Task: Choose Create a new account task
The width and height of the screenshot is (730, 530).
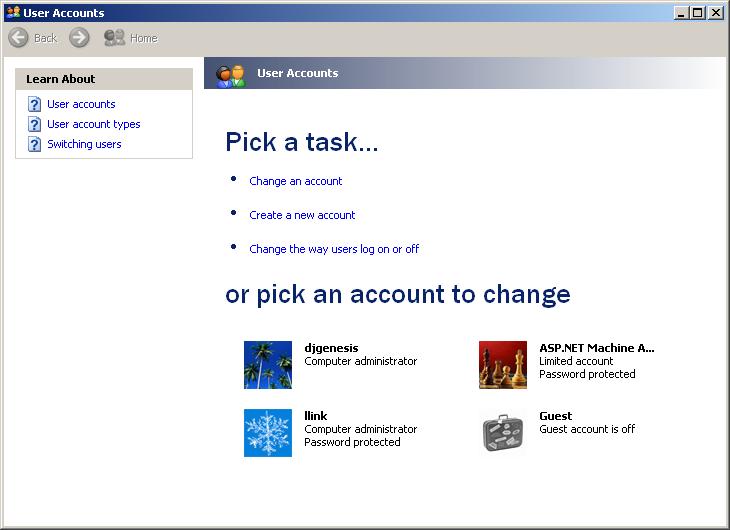Action: tap(302, 215)
